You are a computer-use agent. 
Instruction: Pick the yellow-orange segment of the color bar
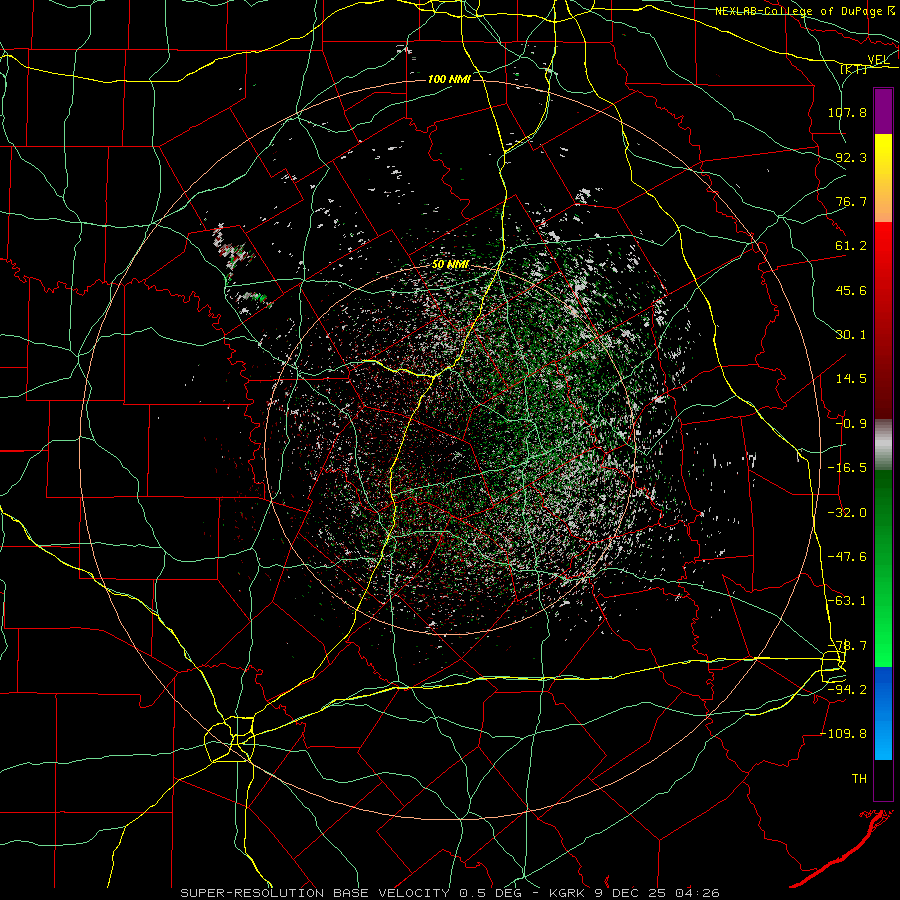883,178
